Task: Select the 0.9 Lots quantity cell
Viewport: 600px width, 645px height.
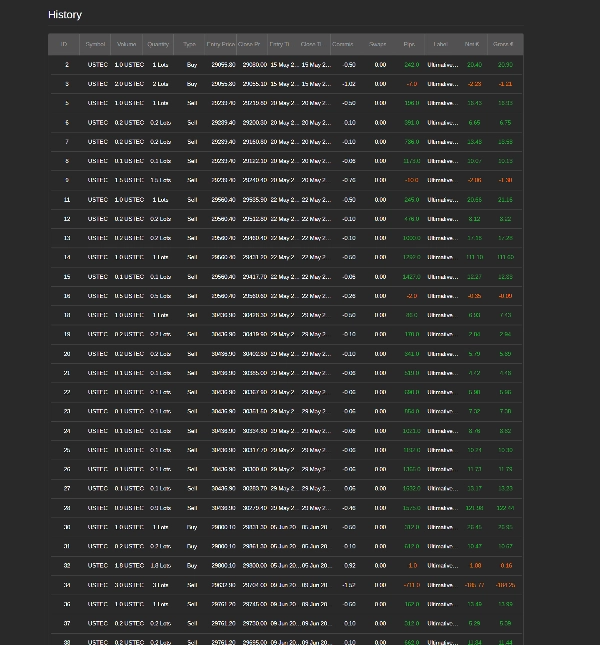Action: [x=160, y=508]
